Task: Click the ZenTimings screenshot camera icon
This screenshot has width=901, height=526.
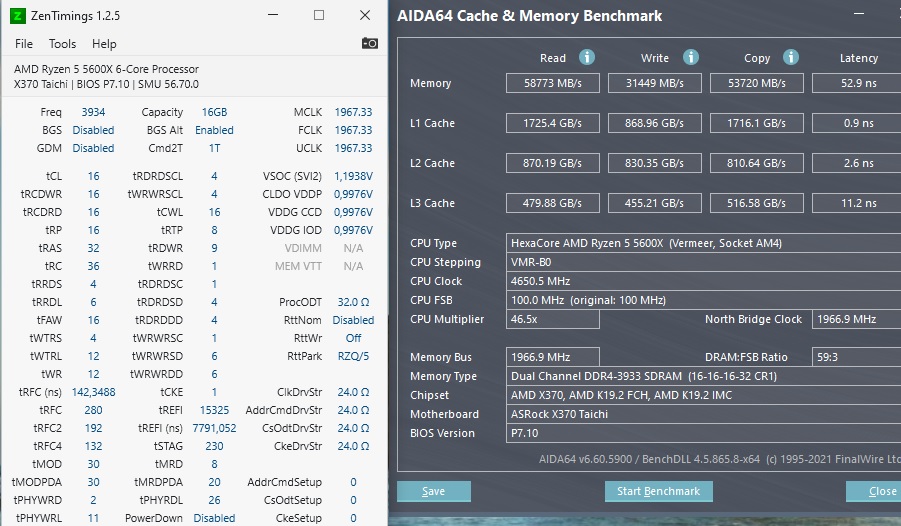Action: pos(369,43)
